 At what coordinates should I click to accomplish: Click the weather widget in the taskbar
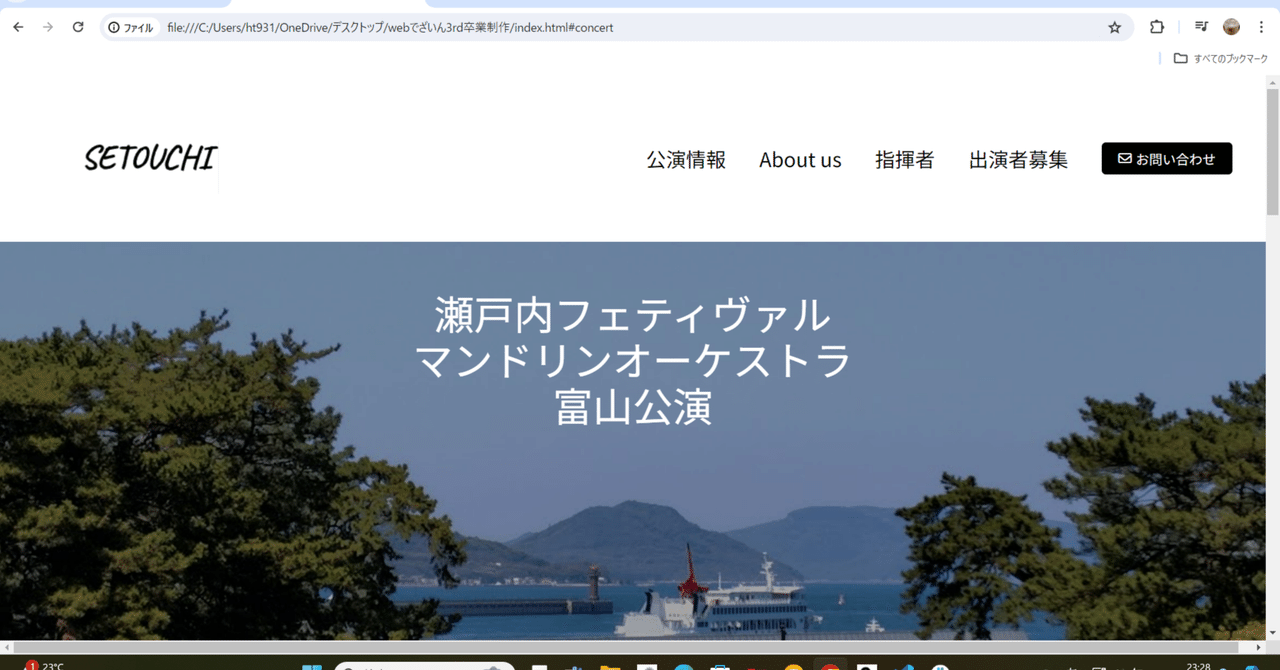42,664
